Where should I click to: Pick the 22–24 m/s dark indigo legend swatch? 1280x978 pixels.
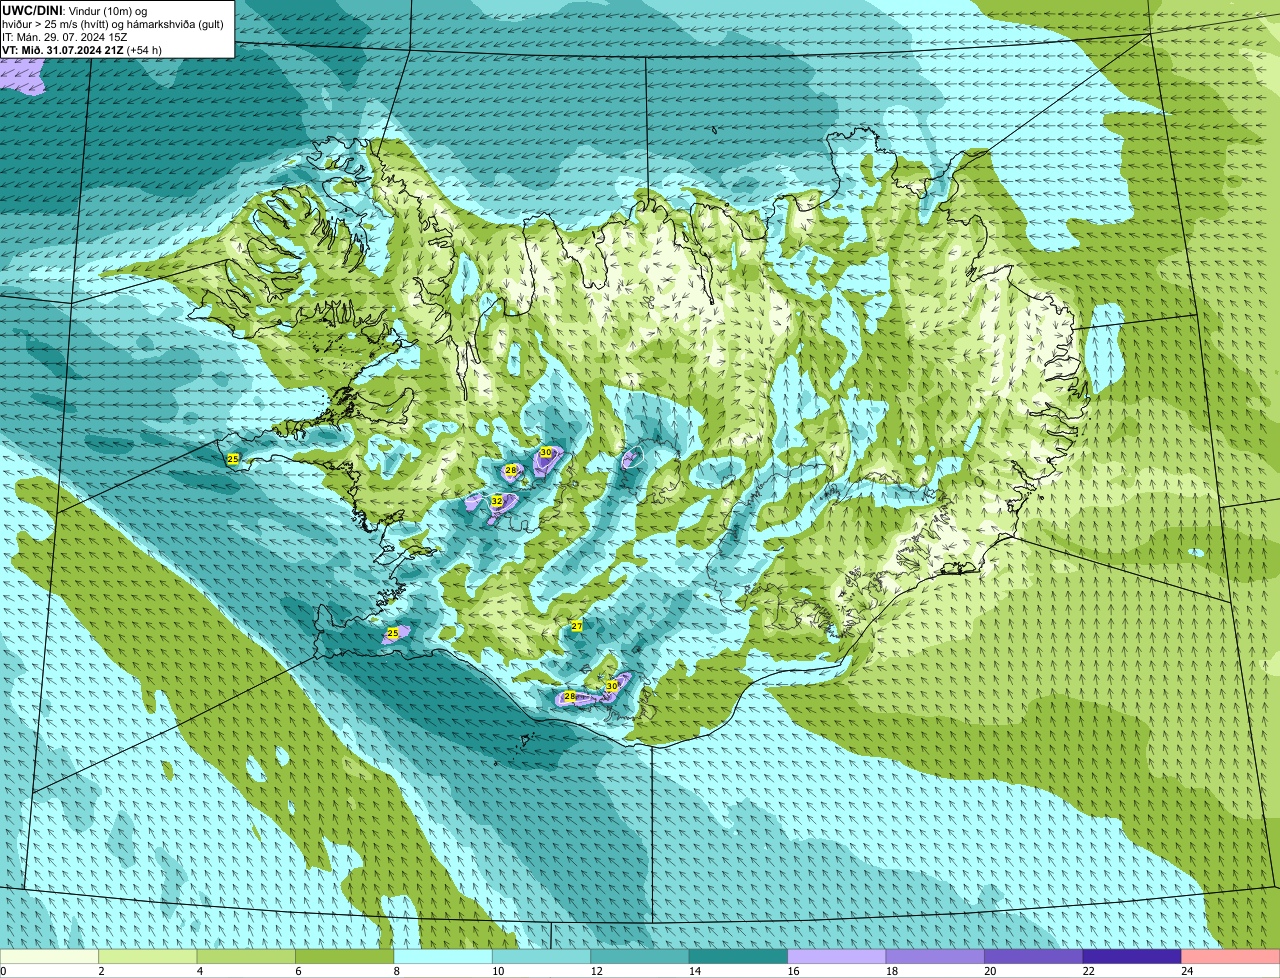tap(1132, 956)
